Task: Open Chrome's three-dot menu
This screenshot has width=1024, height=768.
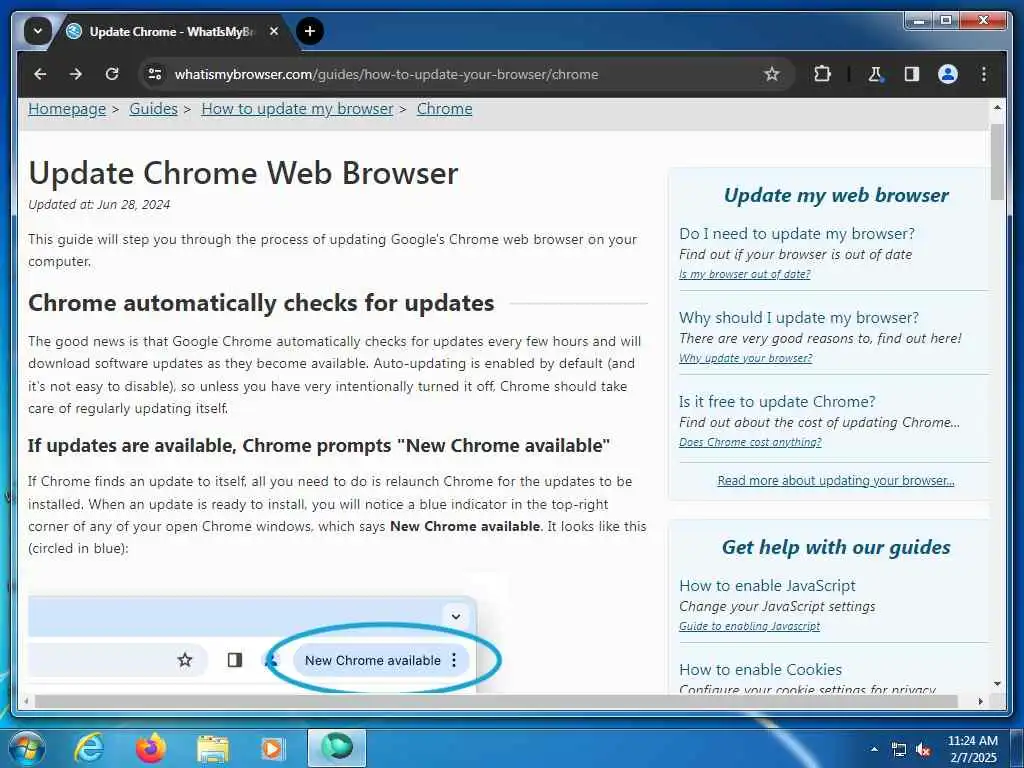Action: [x=984, y=74]
